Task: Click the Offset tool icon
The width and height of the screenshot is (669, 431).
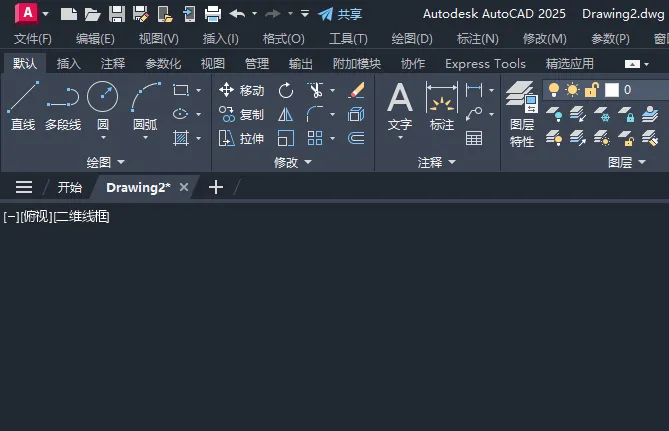Action: [356, 138]
